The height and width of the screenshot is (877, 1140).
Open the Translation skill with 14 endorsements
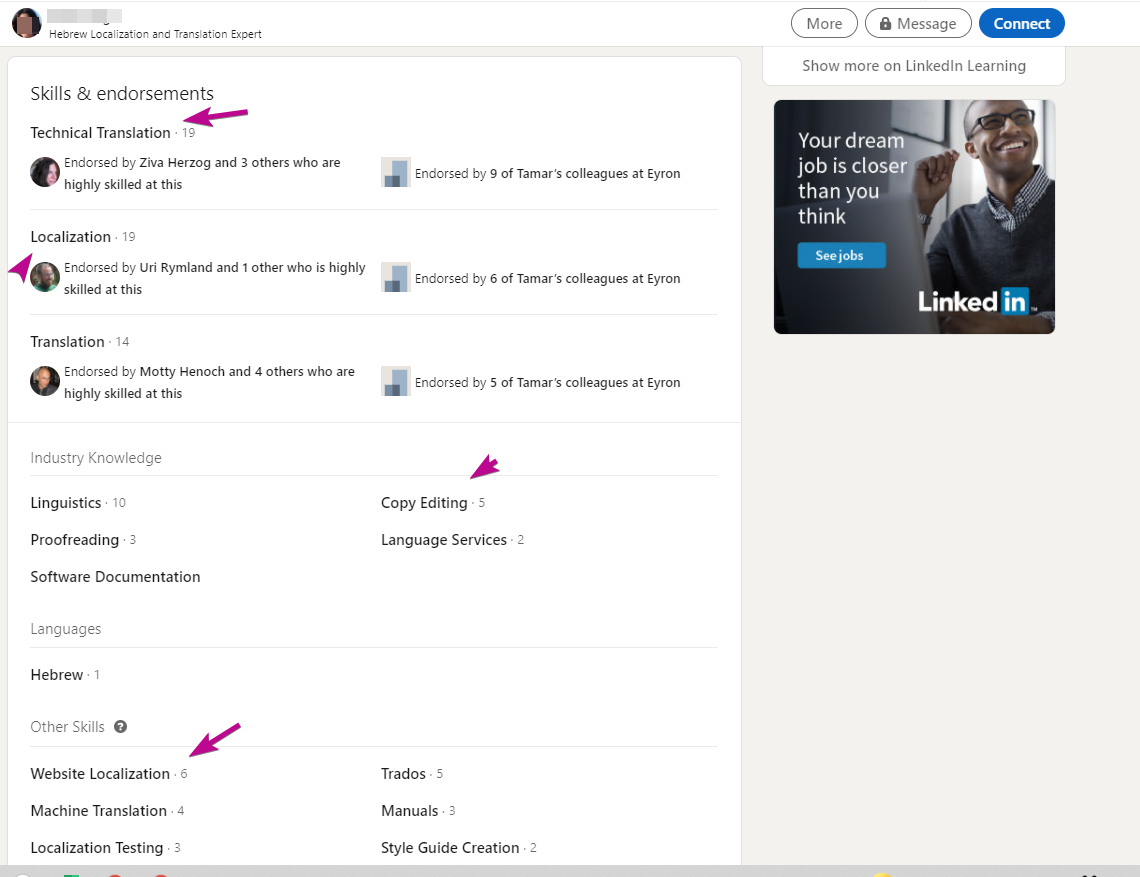[x=68, y=342]
